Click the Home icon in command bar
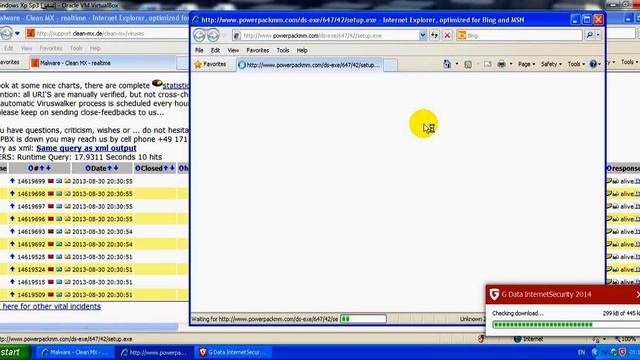The width and height of the screenshot is (640, 360). 447,64
